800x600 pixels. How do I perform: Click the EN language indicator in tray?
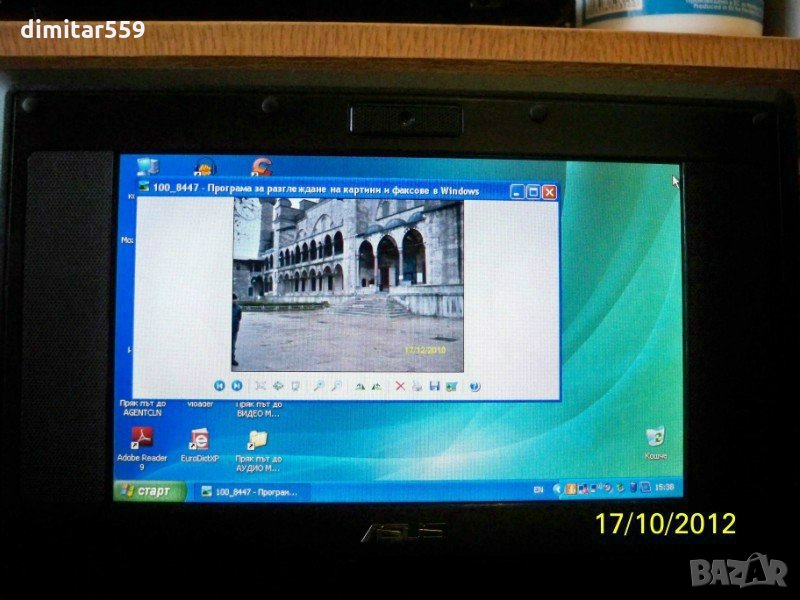coord(538,489)
